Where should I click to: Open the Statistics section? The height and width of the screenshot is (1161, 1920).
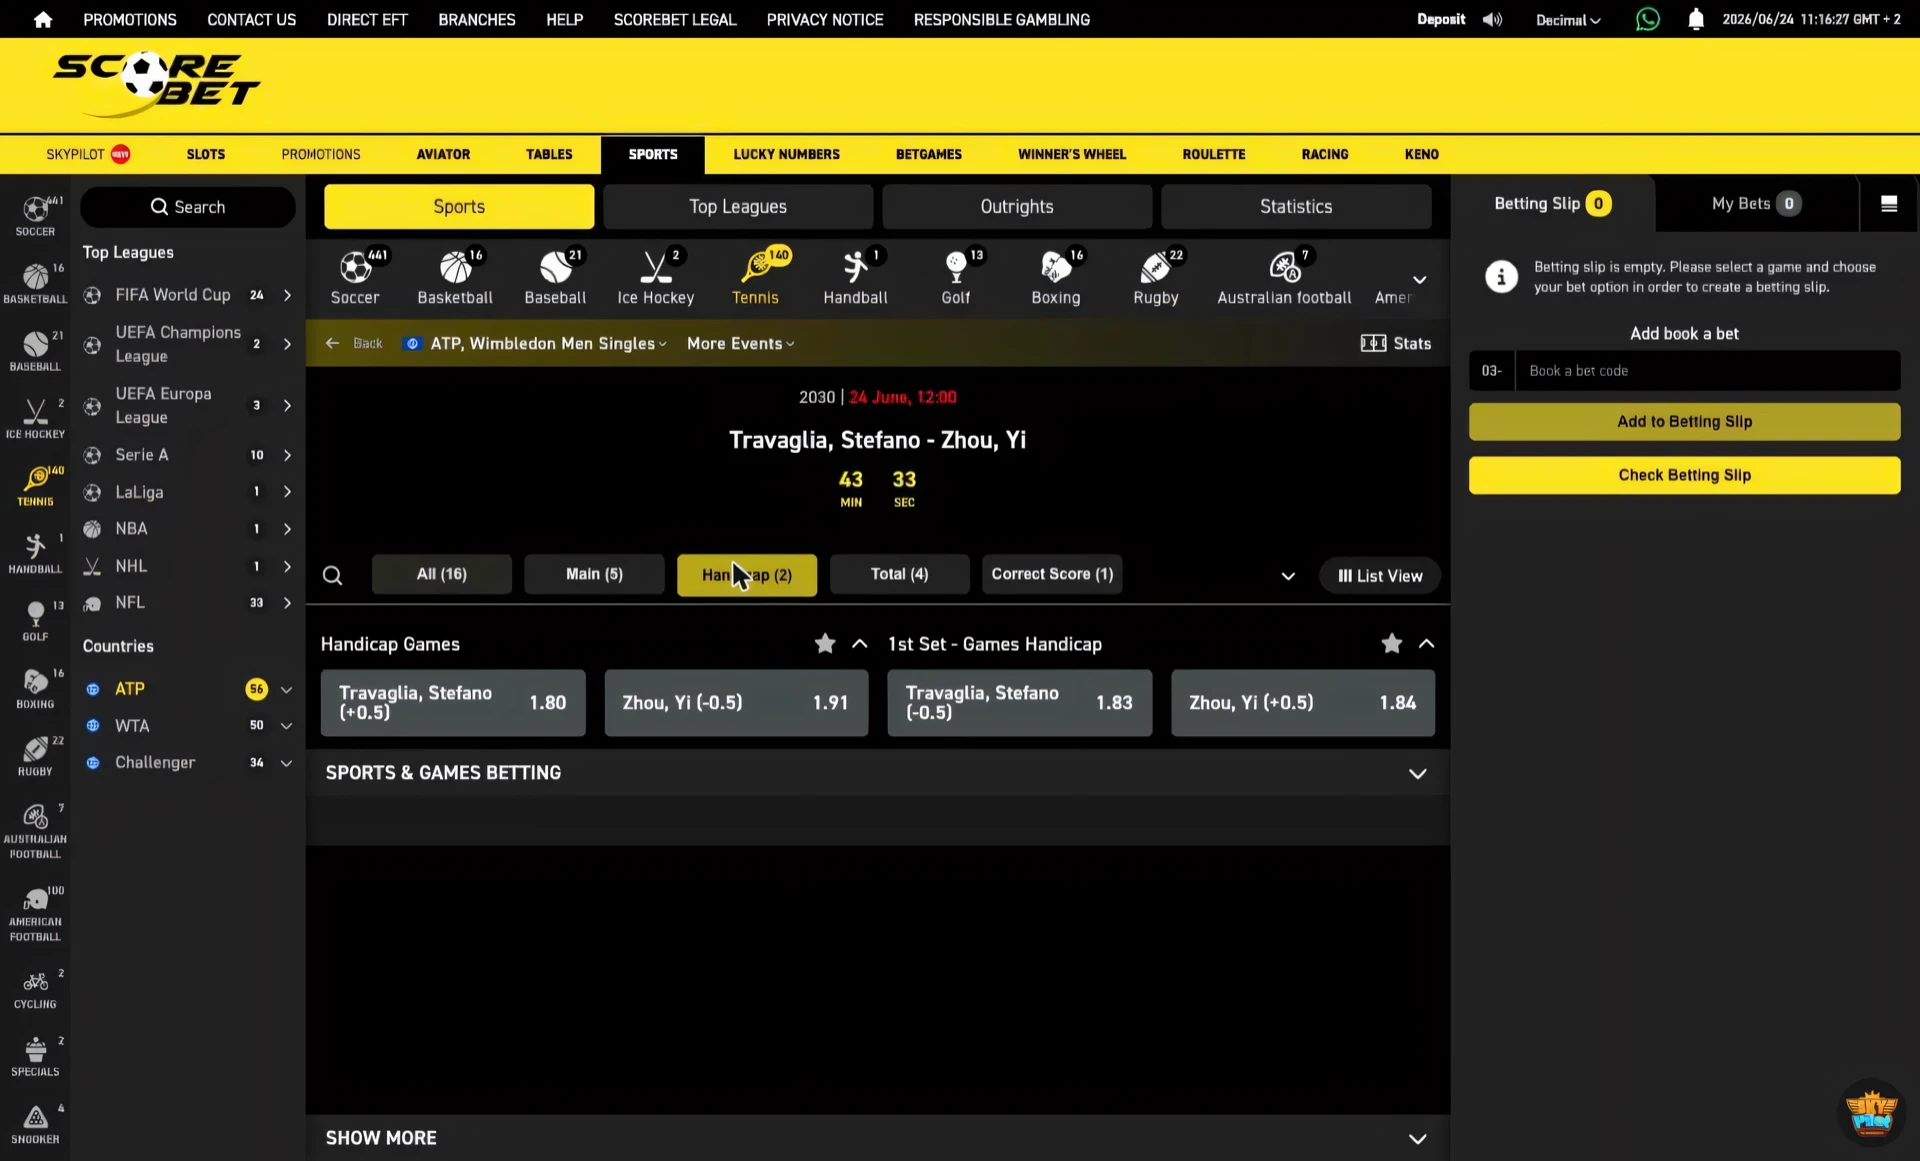point(1296,206)
